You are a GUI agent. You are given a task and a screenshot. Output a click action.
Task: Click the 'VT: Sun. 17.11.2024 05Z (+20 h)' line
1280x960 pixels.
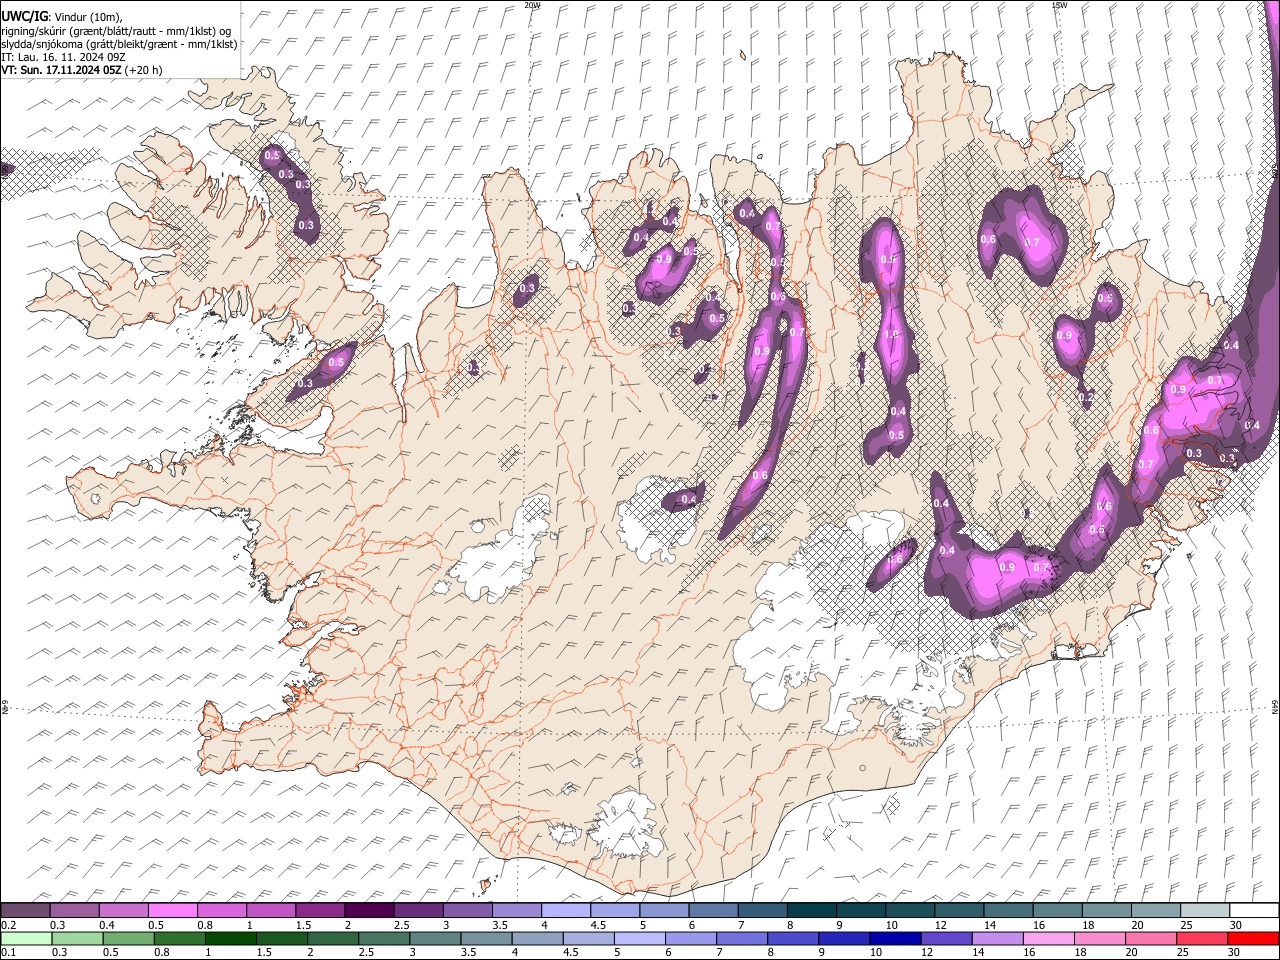coord(81,70)
